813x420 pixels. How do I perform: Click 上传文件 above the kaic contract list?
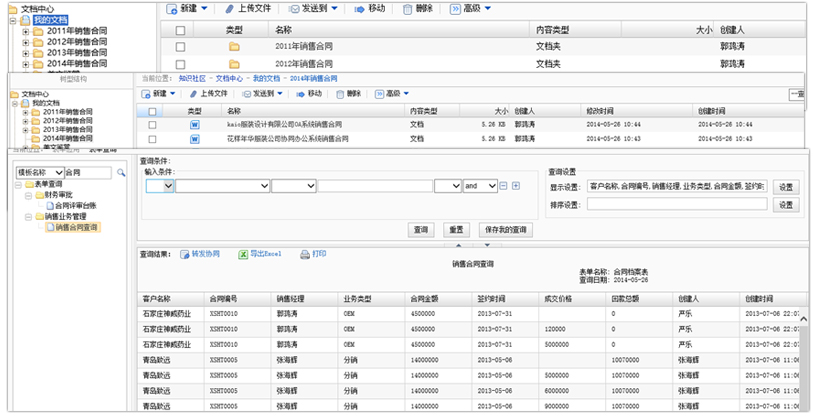pyautogui.click(x=214, y=93)
